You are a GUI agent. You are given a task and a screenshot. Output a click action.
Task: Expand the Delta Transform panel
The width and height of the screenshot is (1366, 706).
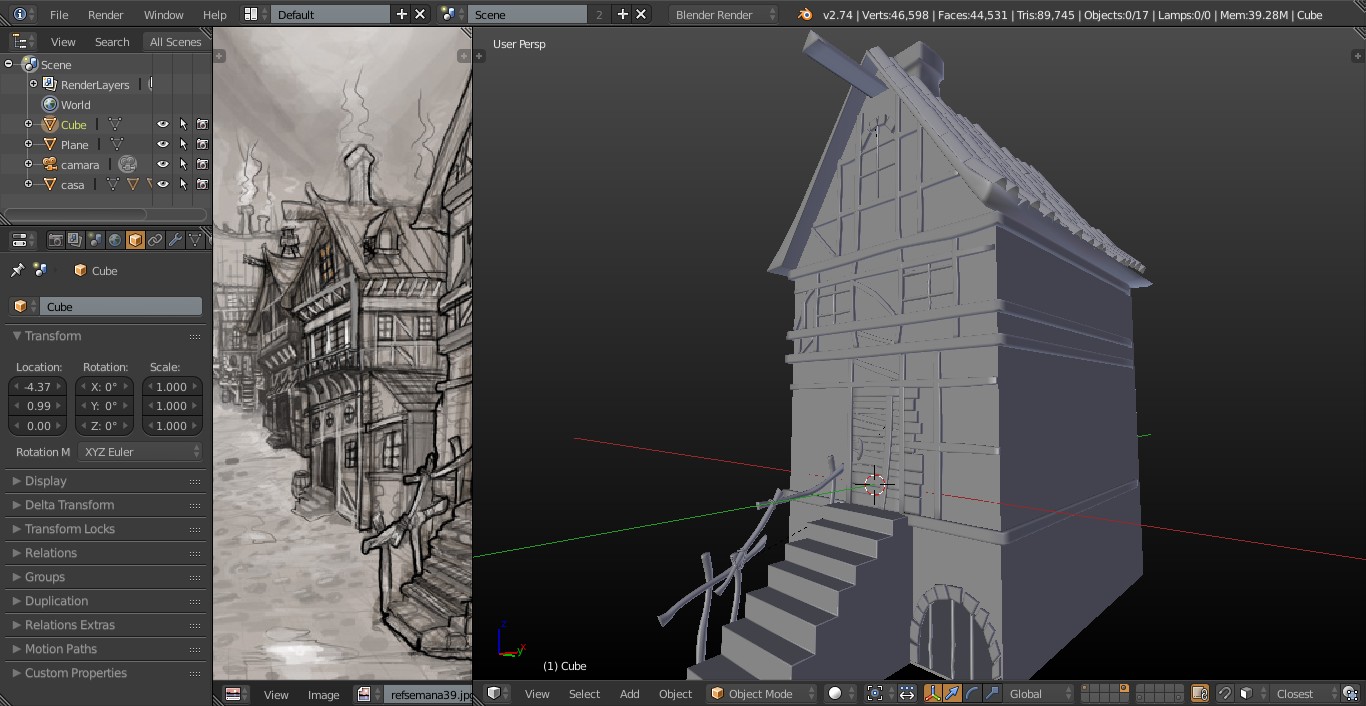tap(106, 505)
